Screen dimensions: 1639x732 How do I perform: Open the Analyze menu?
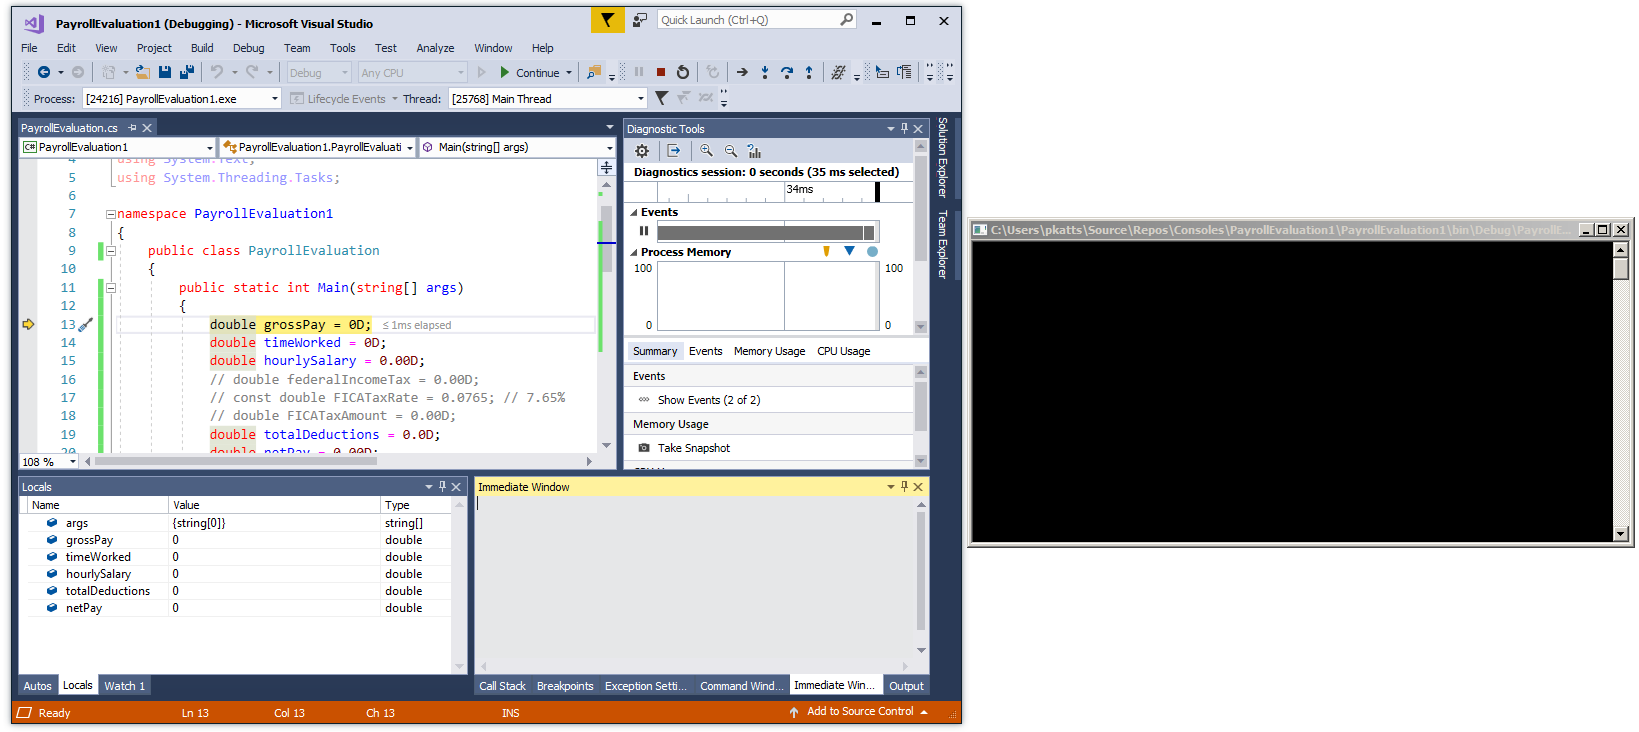click(x=435, y=48)
